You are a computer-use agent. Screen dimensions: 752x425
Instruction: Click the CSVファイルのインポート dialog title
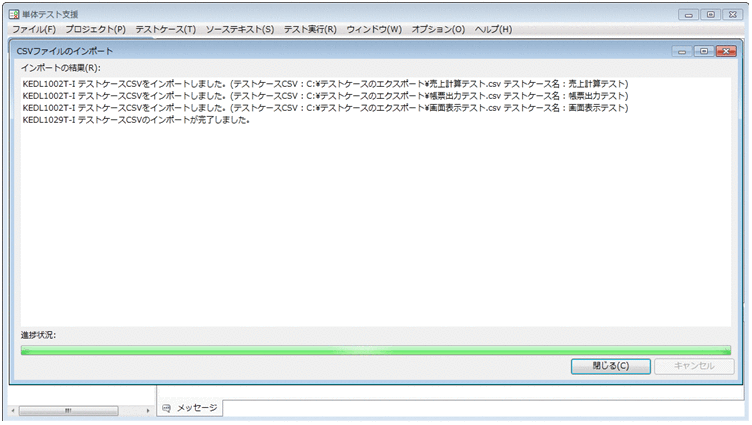coord(65,51)
